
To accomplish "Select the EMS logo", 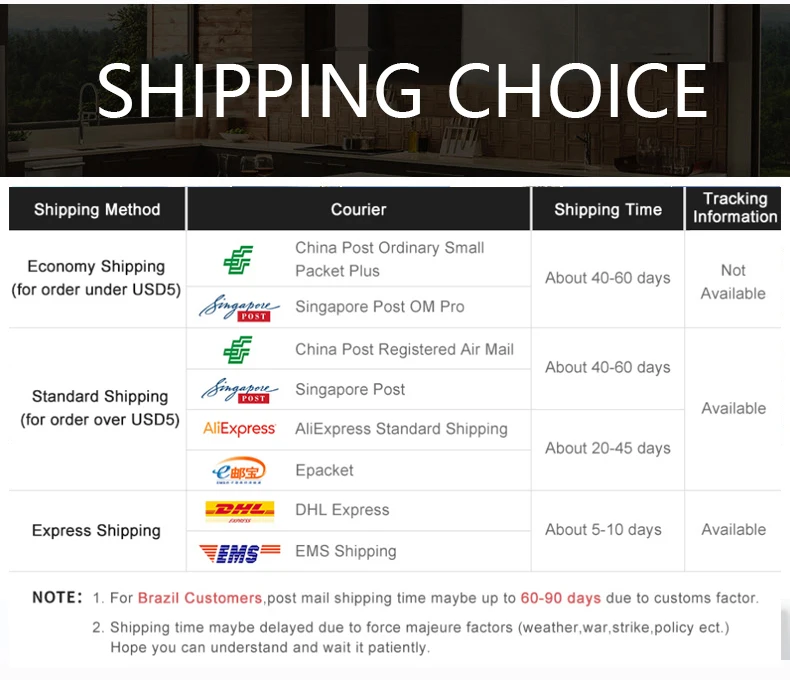I will tap(240, 553).
